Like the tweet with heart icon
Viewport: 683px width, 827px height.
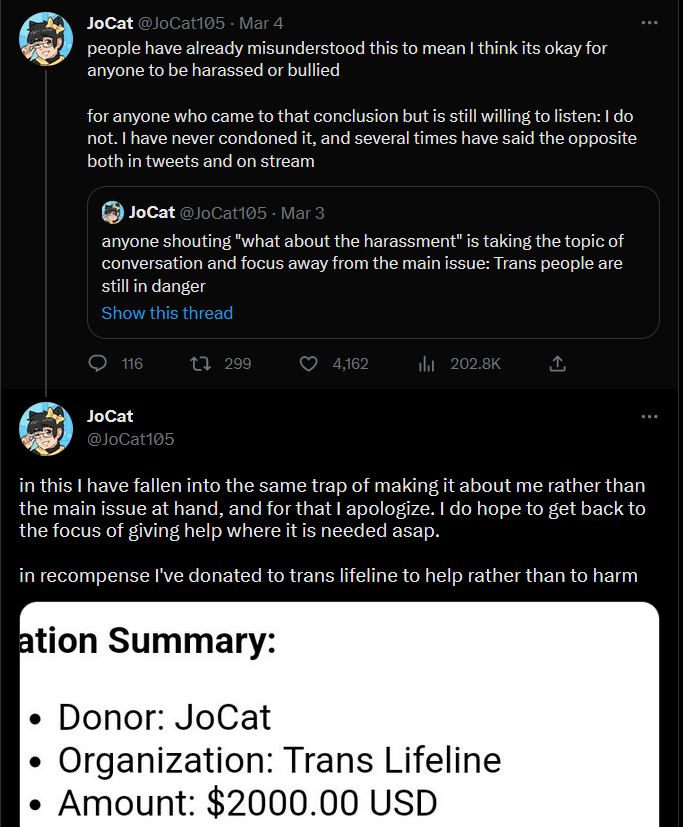(x=309, y=364)
